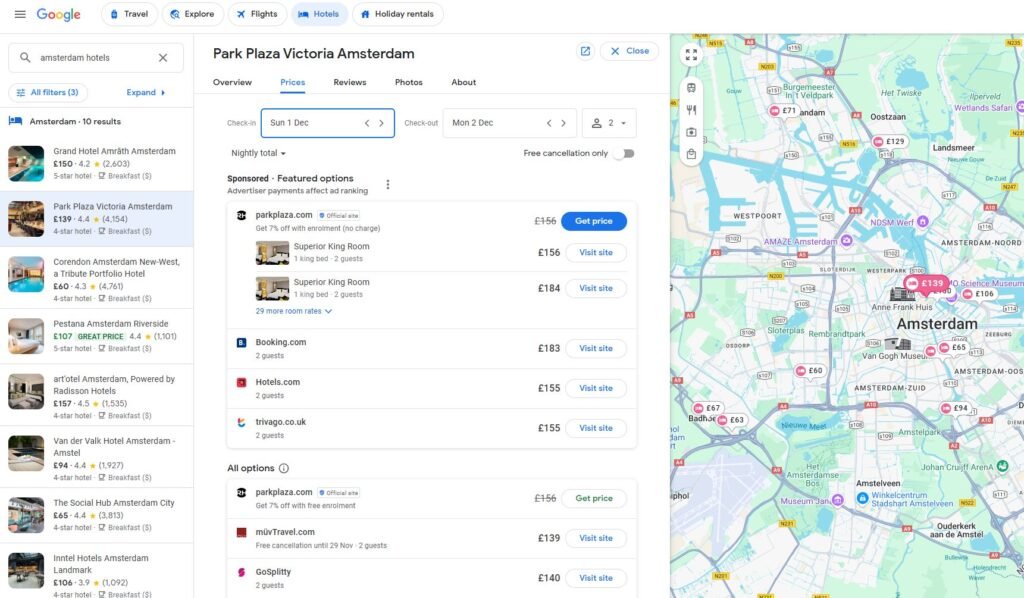This screenshot has width=1024, height=598.
Task: Enter fullscreen map view
Action: tap(691, 55)
